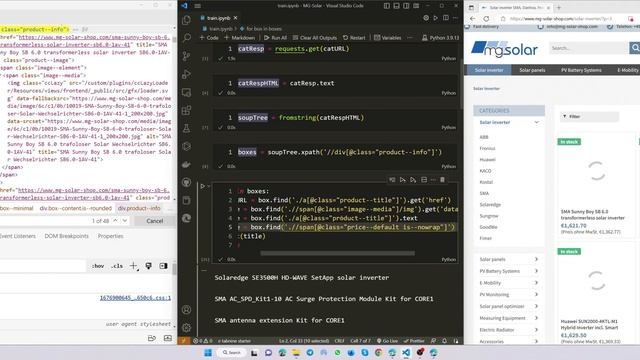Open the Run and Debug view
This screenshot has height=360, width=640.
[187, 74]
